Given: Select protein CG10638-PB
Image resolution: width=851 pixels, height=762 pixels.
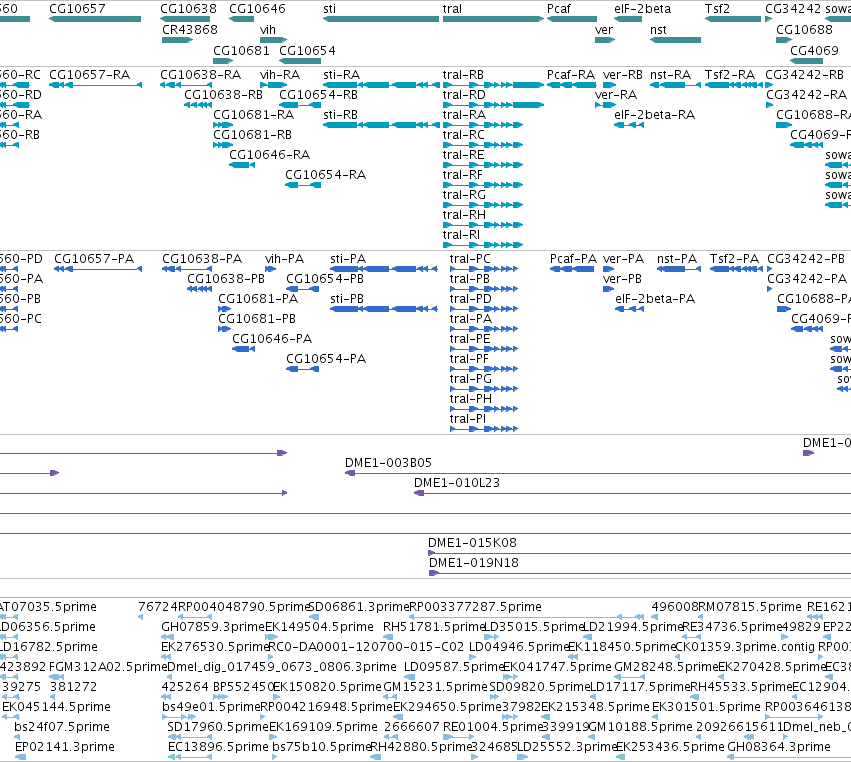Looking at the screenshot, I should coord(199,289).
